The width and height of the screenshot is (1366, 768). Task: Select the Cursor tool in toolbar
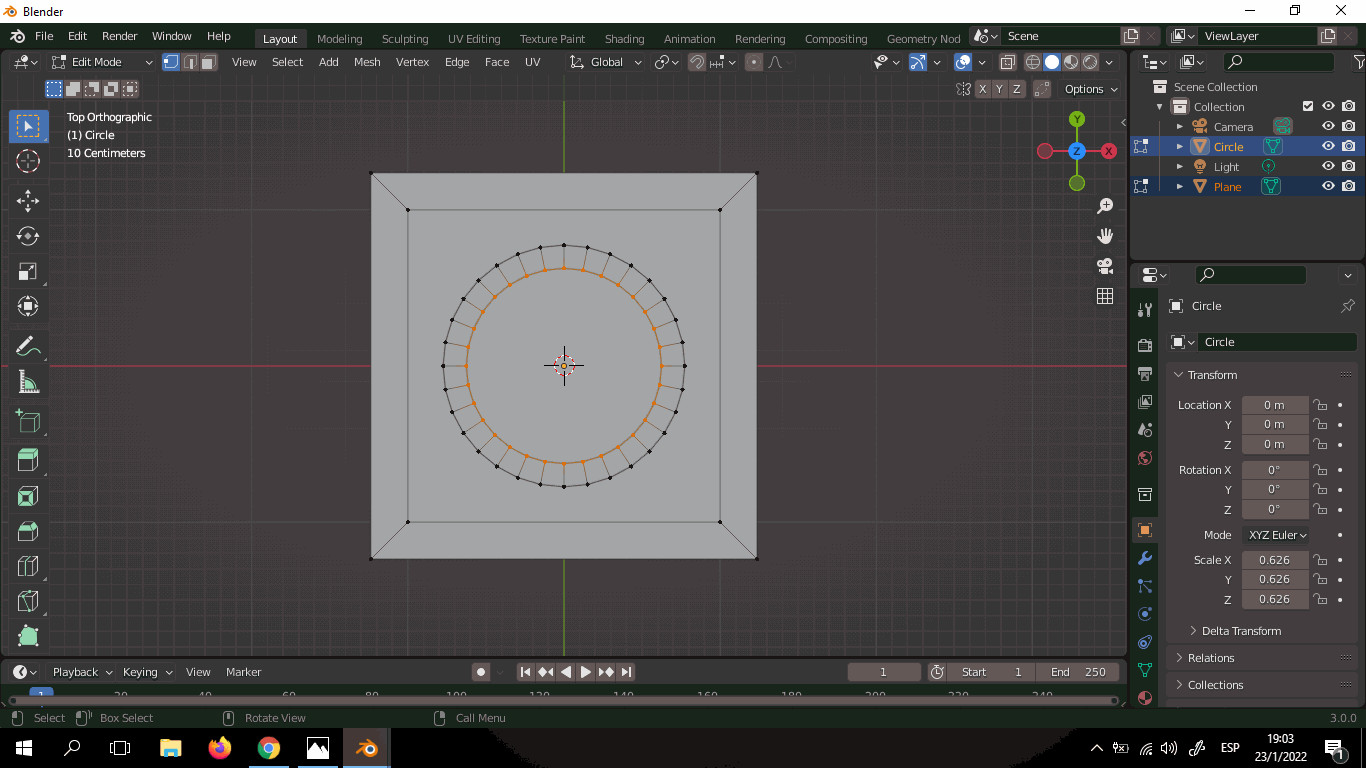tap(28, 161)
